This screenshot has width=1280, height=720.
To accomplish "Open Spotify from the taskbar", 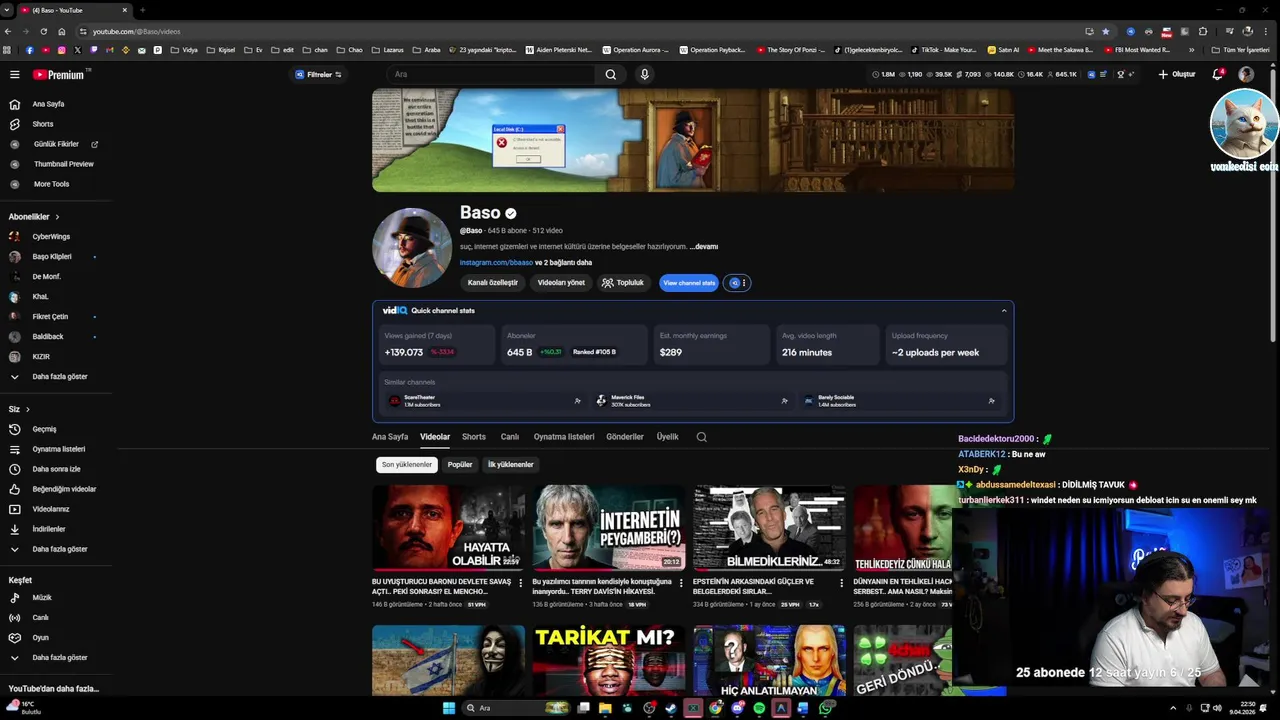I will click(x=759, y=708).
